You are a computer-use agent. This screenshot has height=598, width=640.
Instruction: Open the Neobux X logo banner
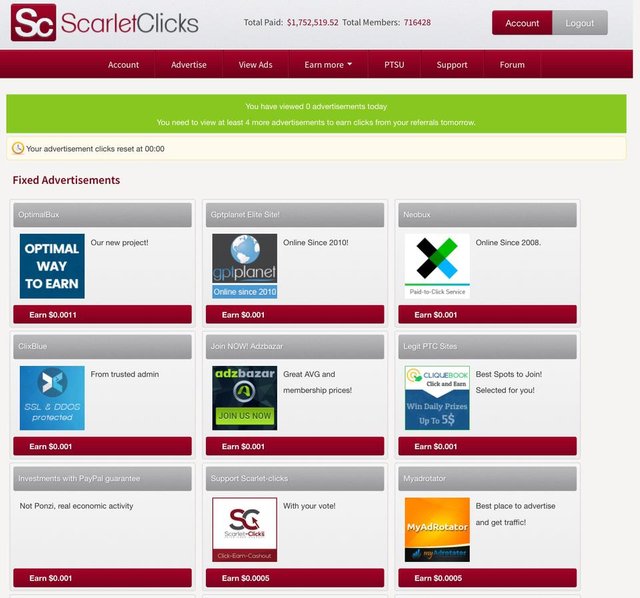[437, 266]
